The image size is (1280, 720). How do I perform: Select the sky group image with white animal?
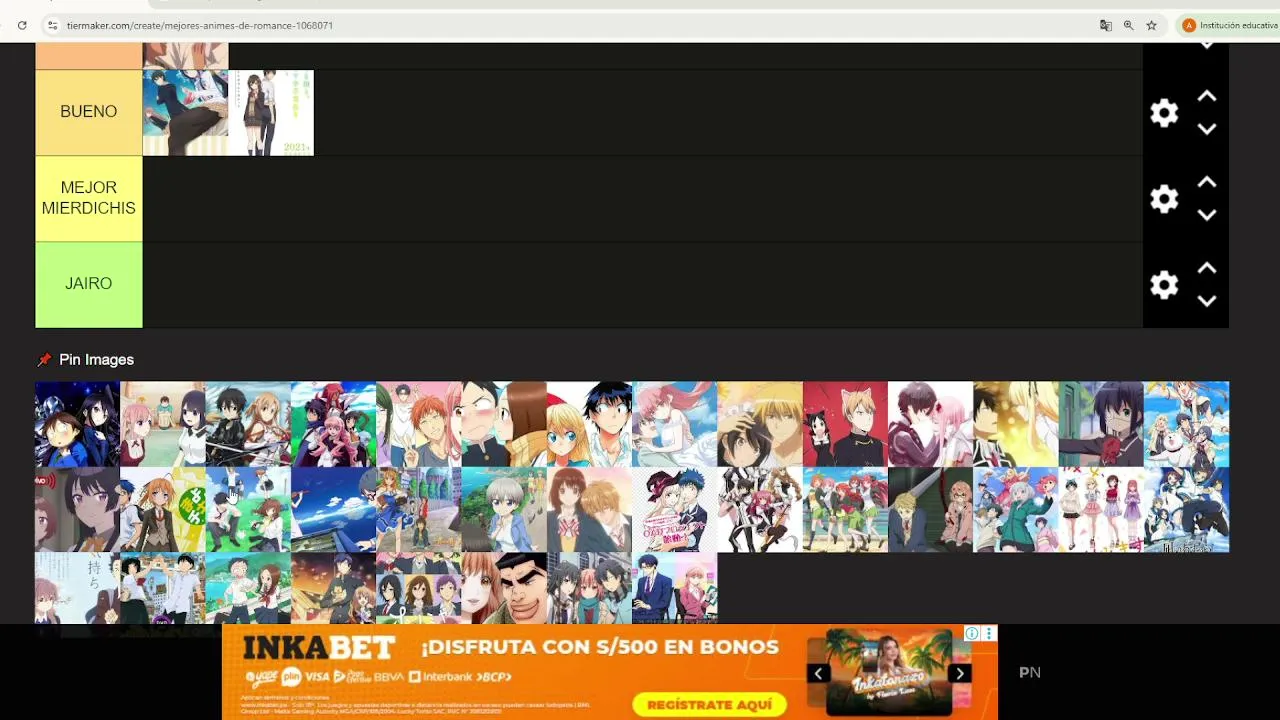pyautogui.click(x=1187, y=424)
